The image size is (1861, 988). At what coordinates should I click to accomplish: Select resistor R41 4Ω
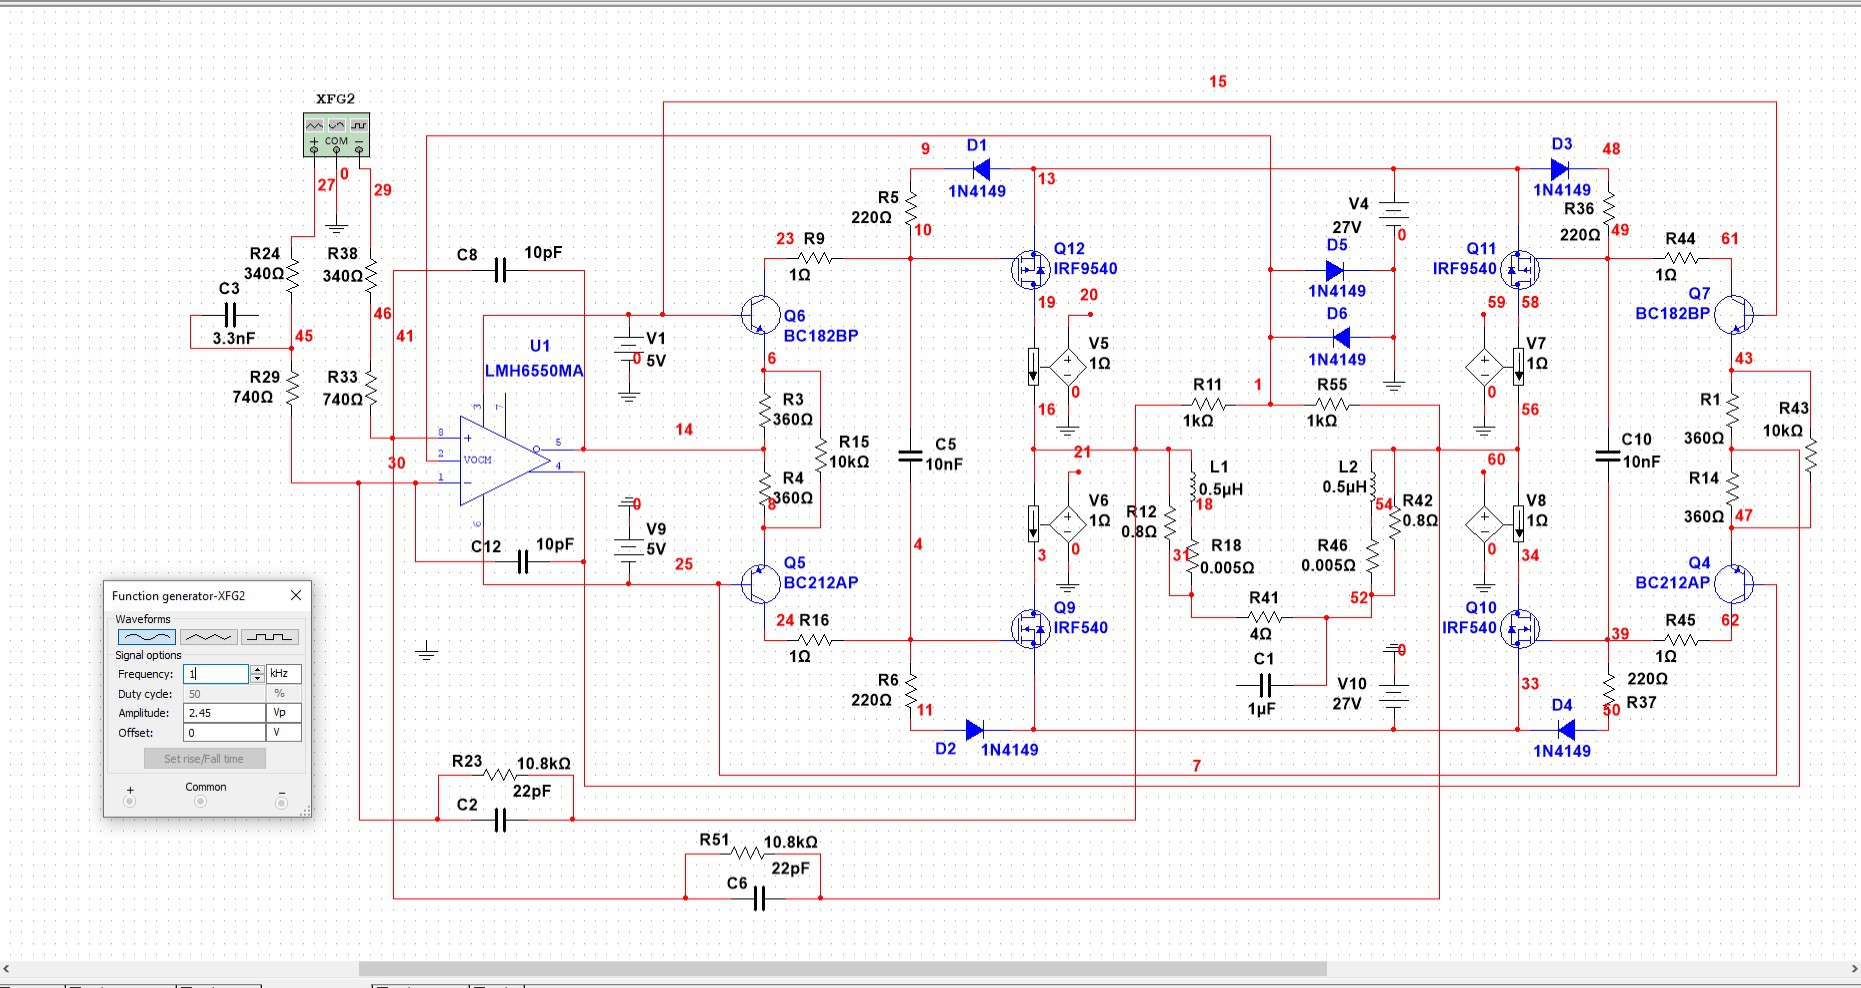pos(1264,618)
